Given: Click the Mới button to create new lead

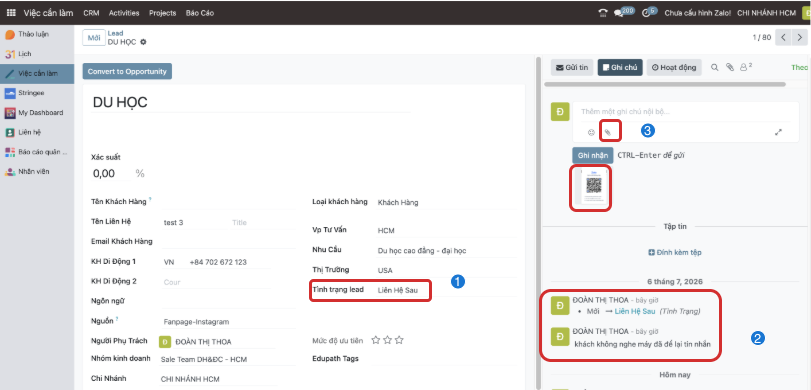Looking at the screenshot, I should [94, 38].
